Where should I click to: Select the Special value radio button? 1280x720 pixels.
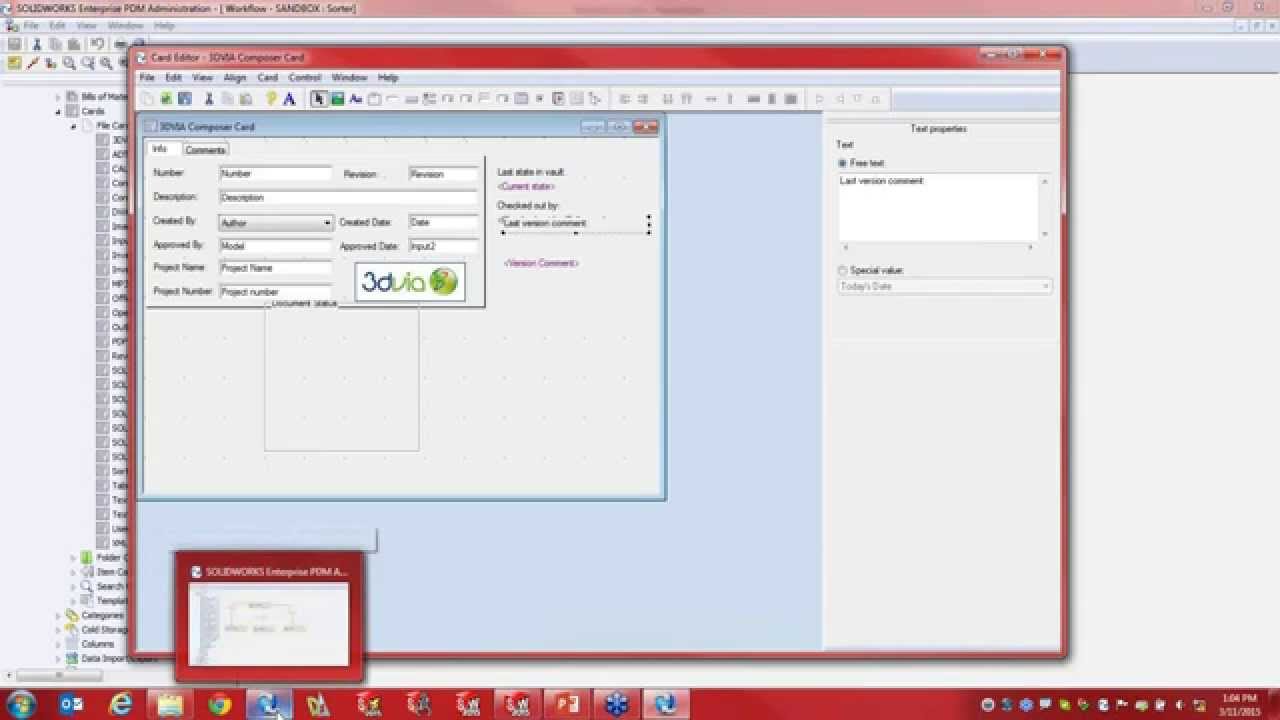coord(842,270)
